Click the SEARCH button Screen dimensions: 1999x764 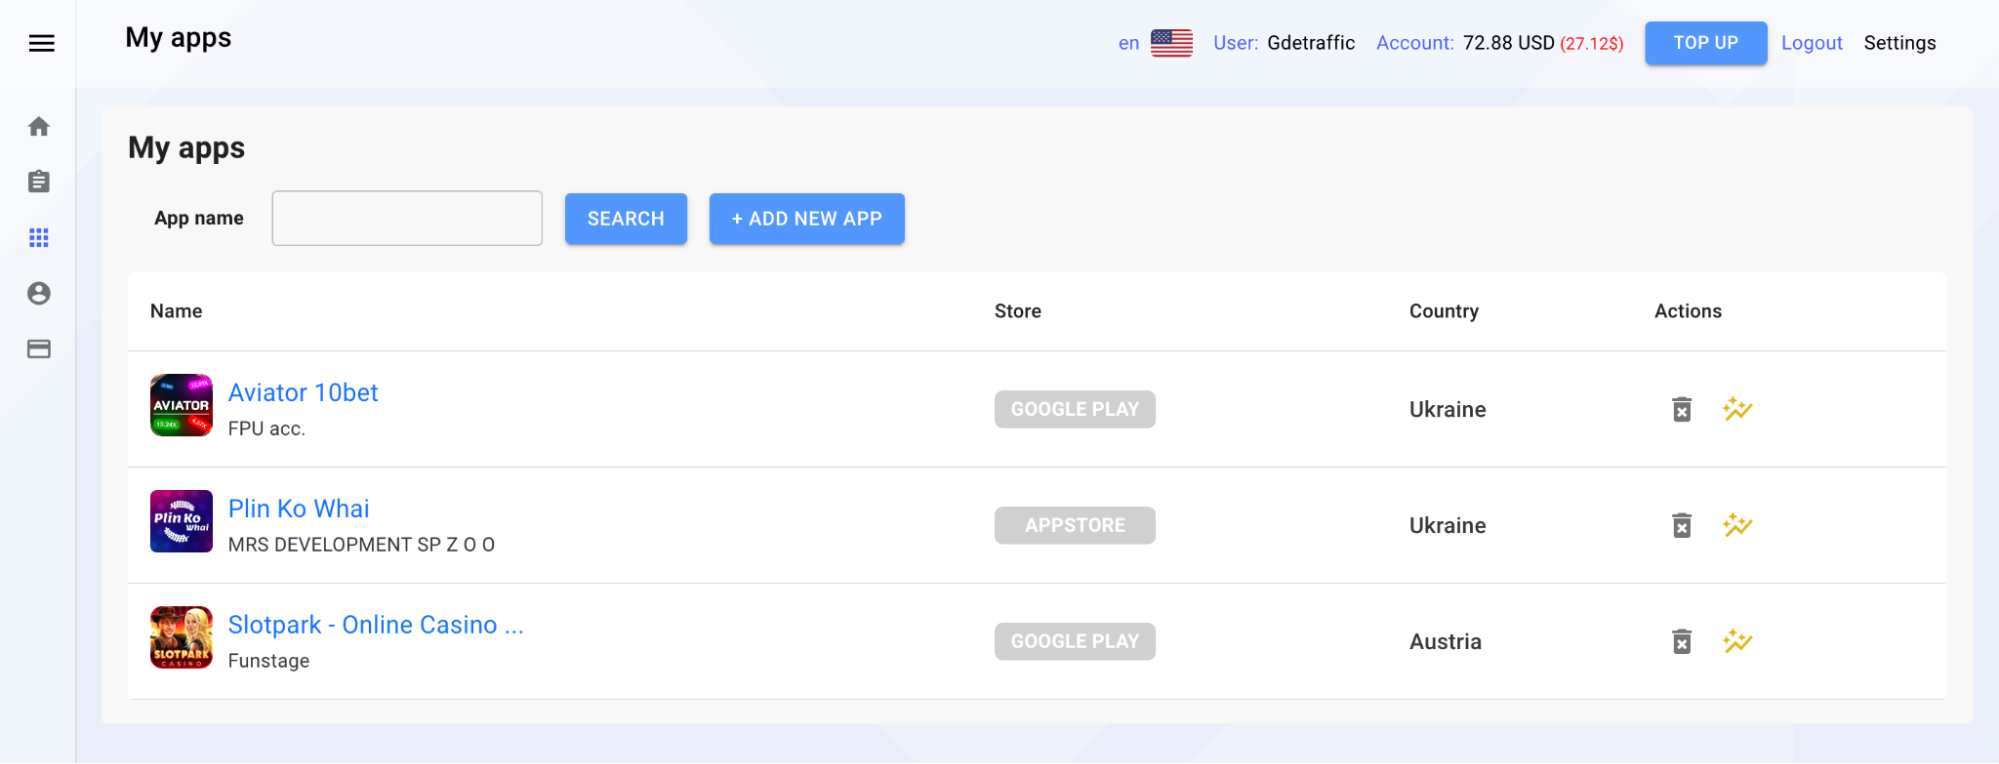coord(626,218)
